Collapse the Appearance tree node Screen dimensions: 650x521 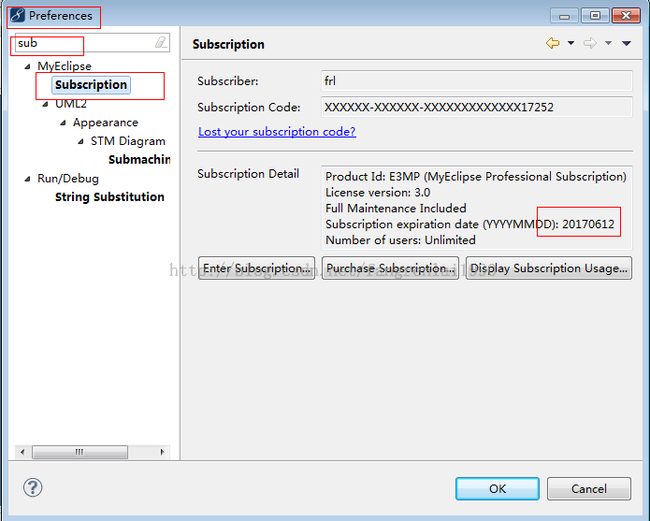click(63, 123)
